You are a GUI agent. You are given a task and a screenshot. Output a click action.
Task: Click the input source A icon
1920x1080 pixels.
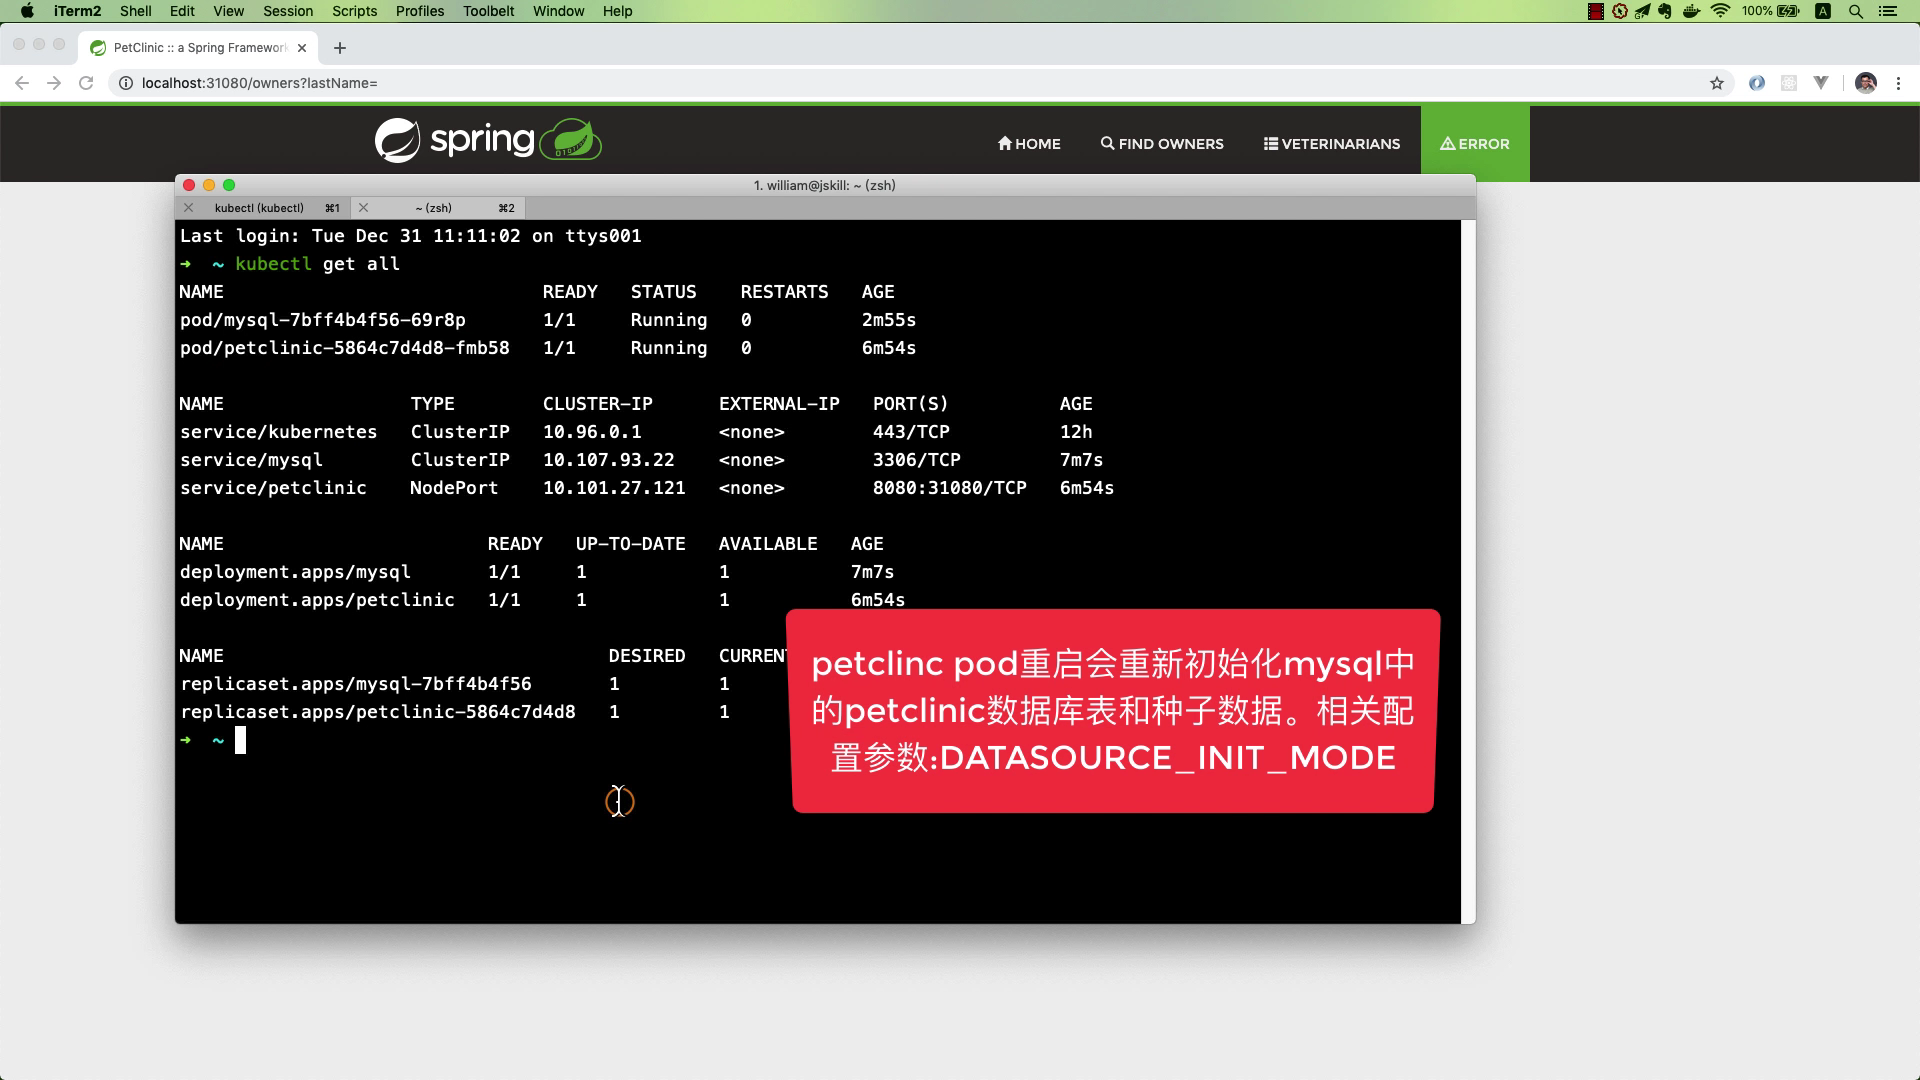[x=1823, y=11]
